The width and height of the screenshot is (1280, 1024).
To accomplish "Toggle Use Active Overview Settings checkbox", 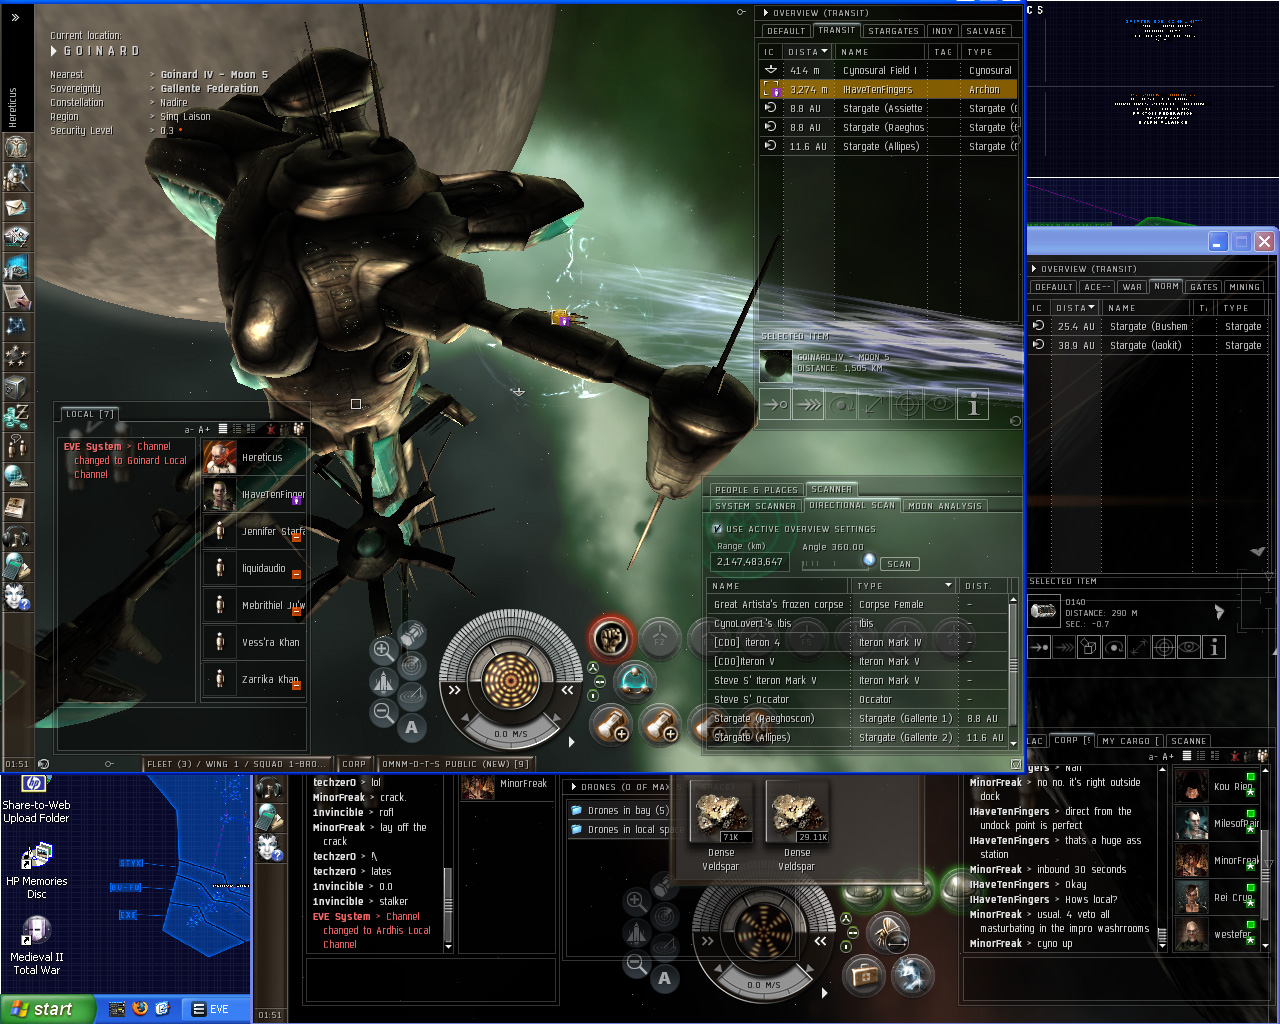I will 717,529.
